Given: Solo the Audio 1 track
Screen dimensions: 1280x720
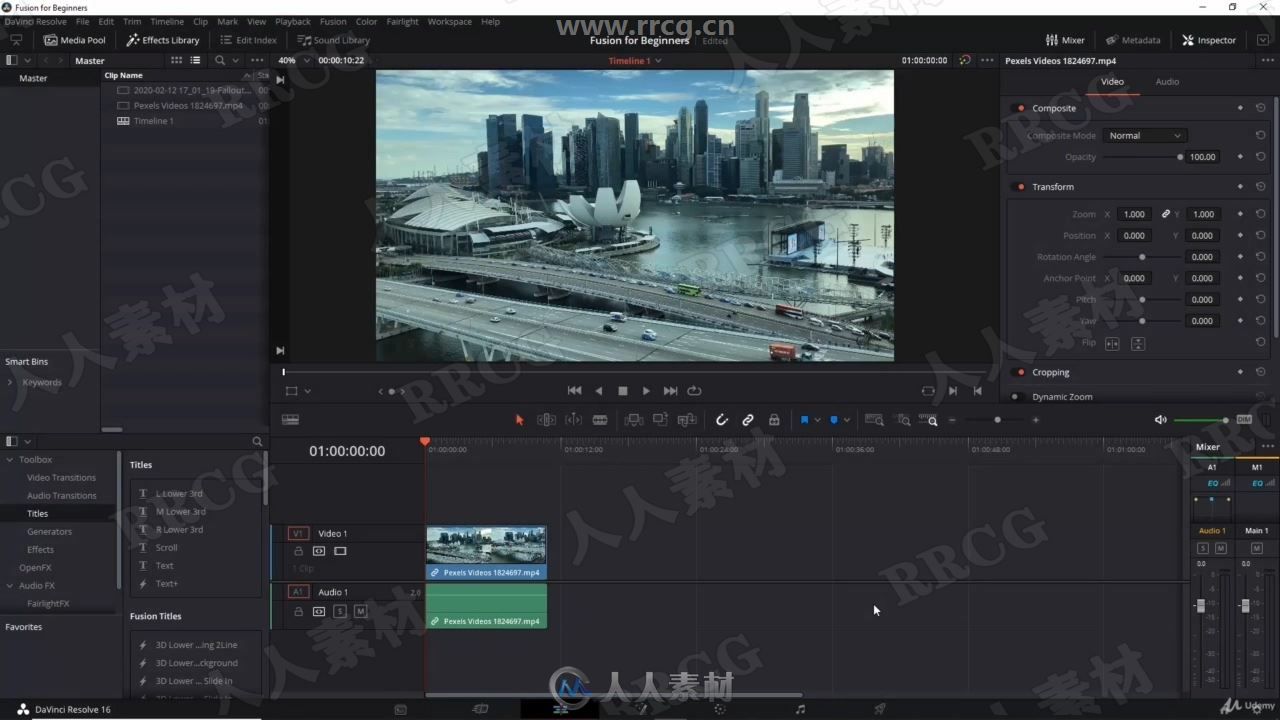Looking at the screenshot, I should (x=340, y=611).
